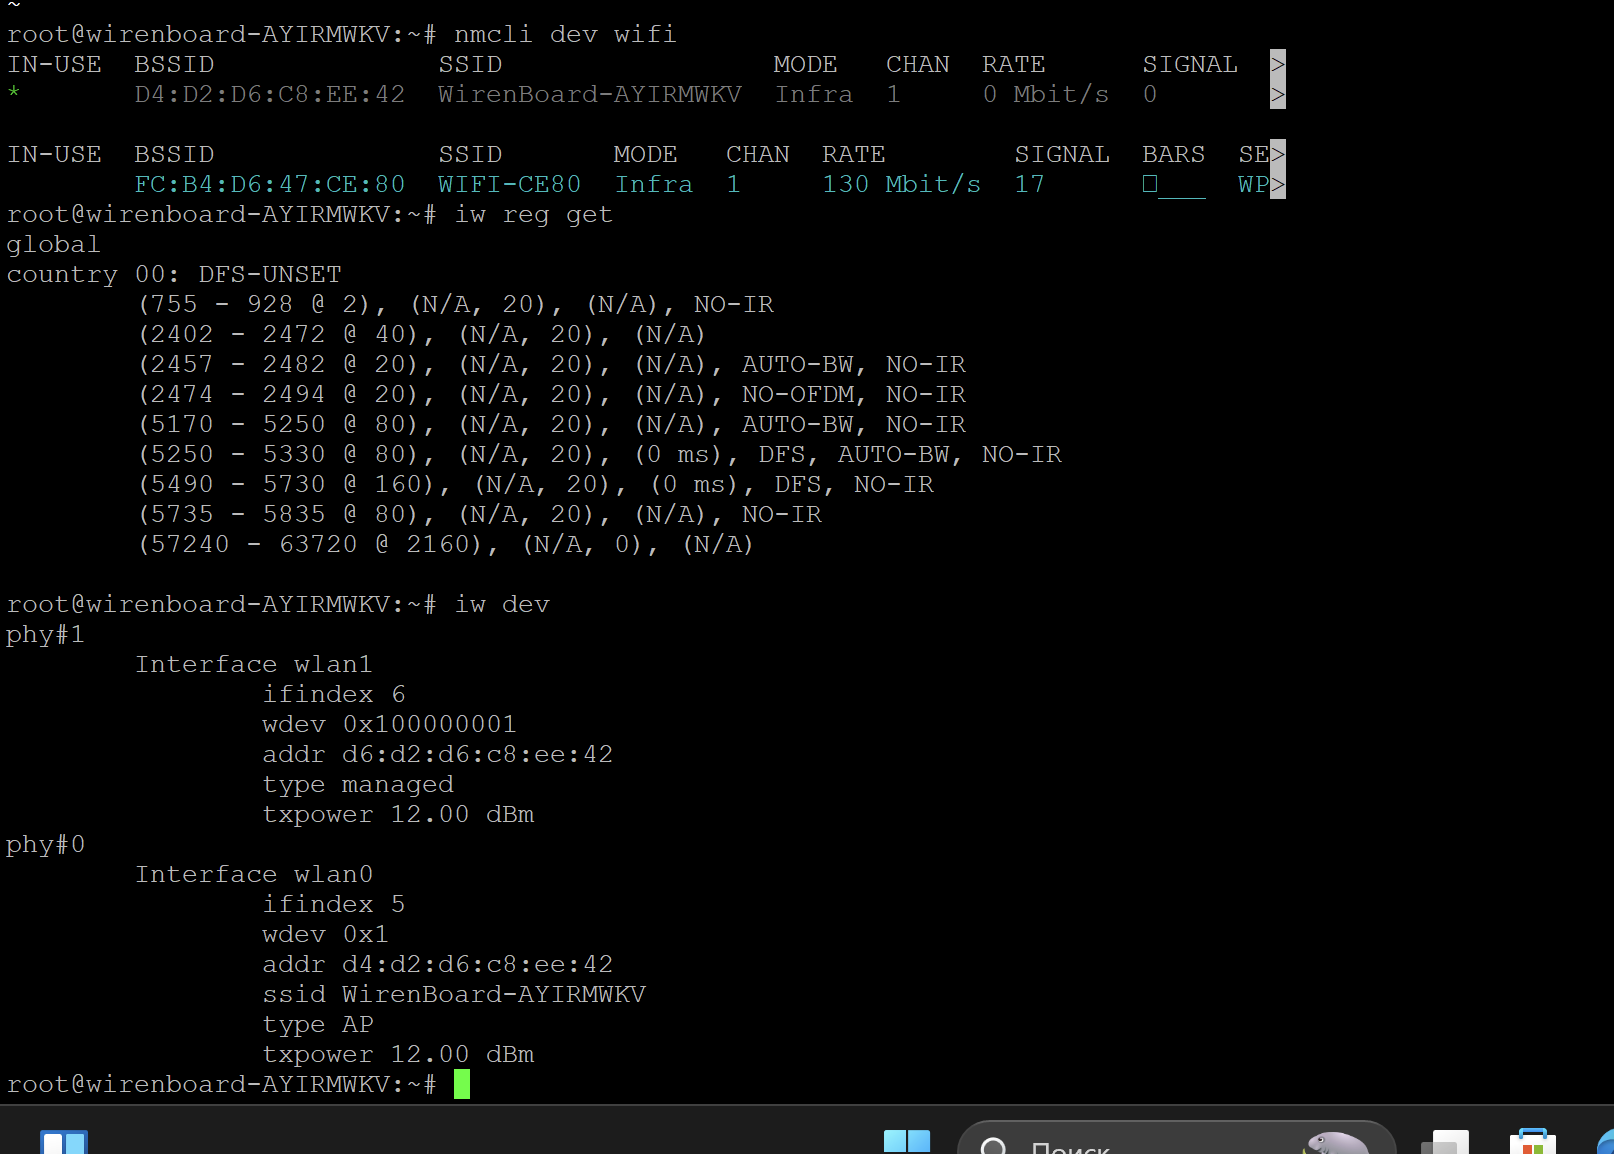The image size is (1614, 1154).
Task: Click the word 'global' in output
Action: point(54,244)
